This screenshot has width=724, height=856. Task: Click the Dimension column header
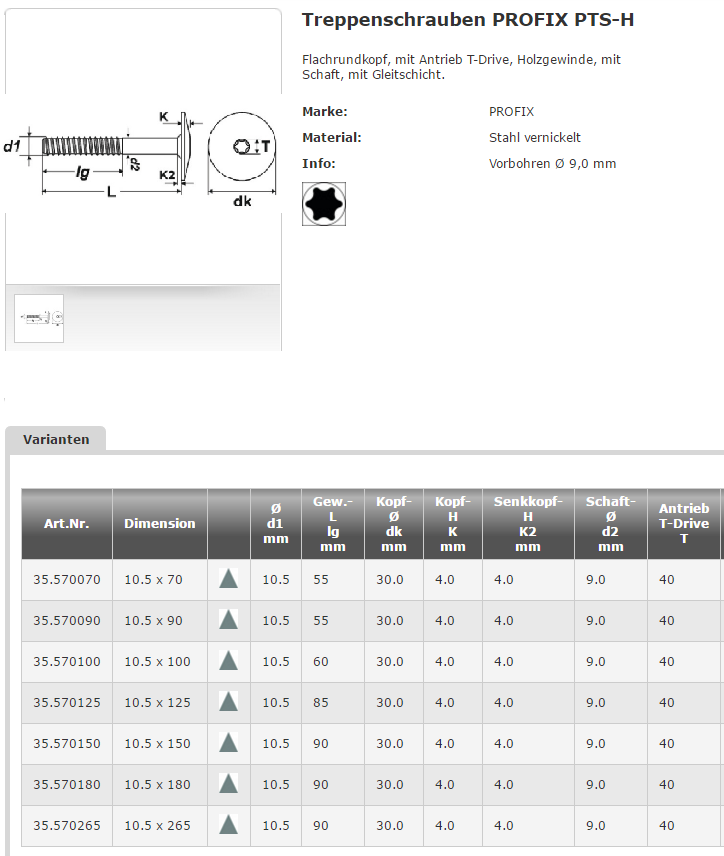[x=159, y=523]
